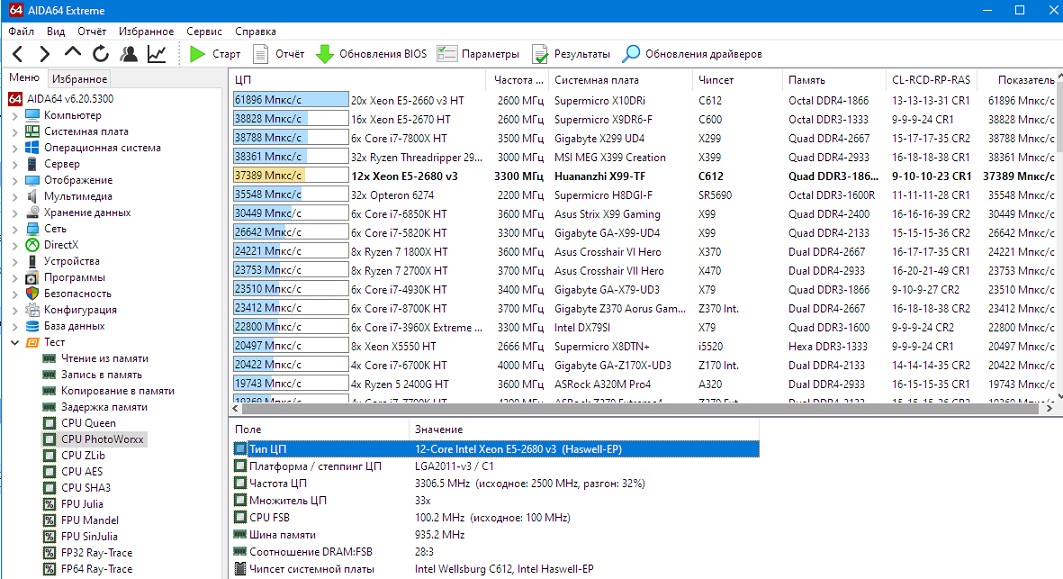Open the Вид menu
Screen dimensions: 1063x579
[x=56, y=31]
